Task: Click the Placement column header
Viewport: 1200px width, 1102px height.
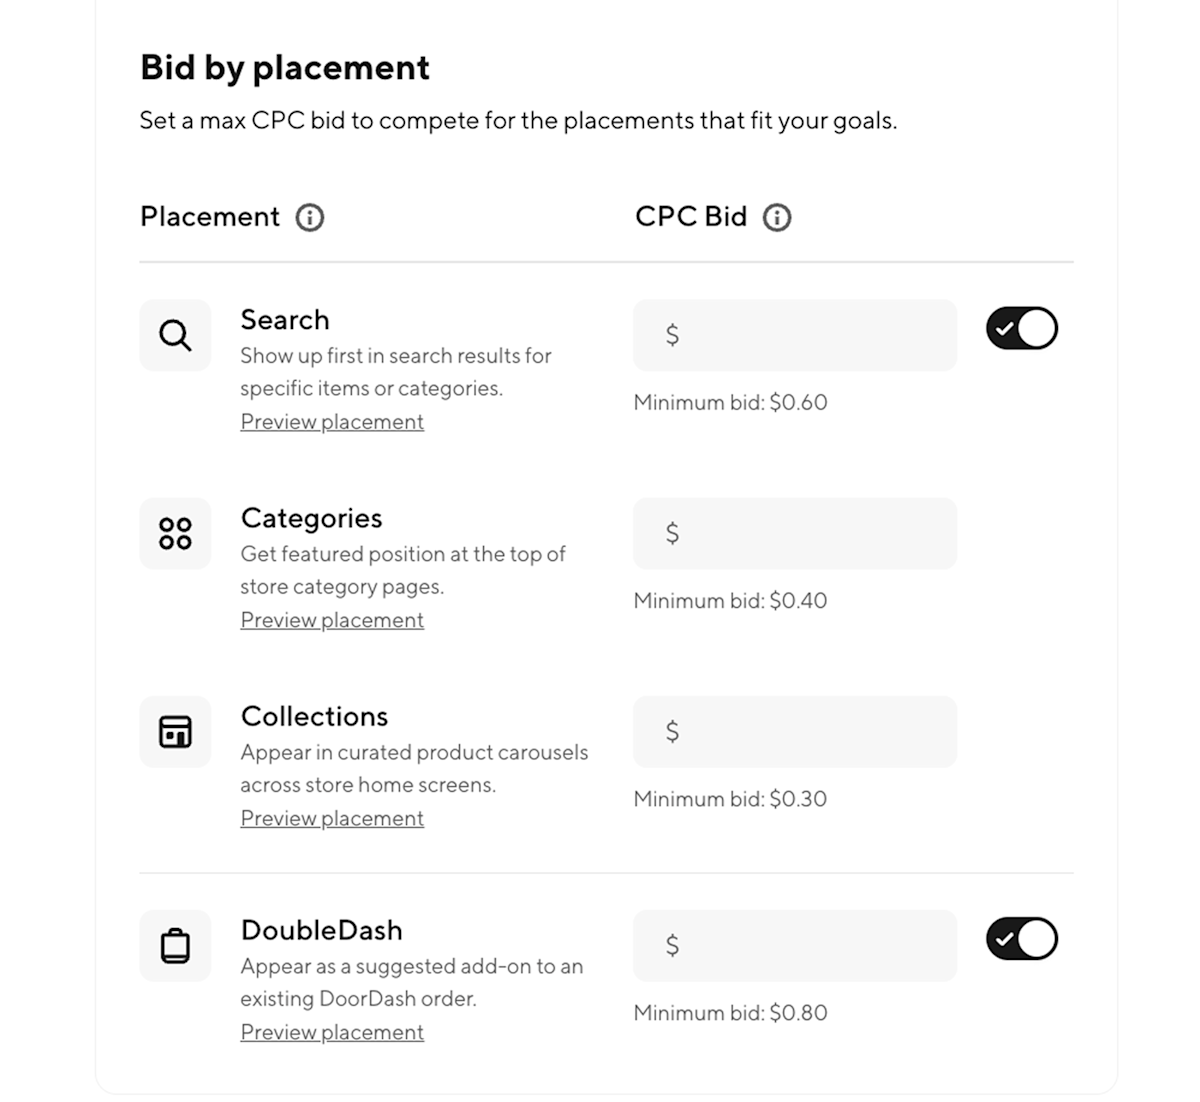Action: 209,216
